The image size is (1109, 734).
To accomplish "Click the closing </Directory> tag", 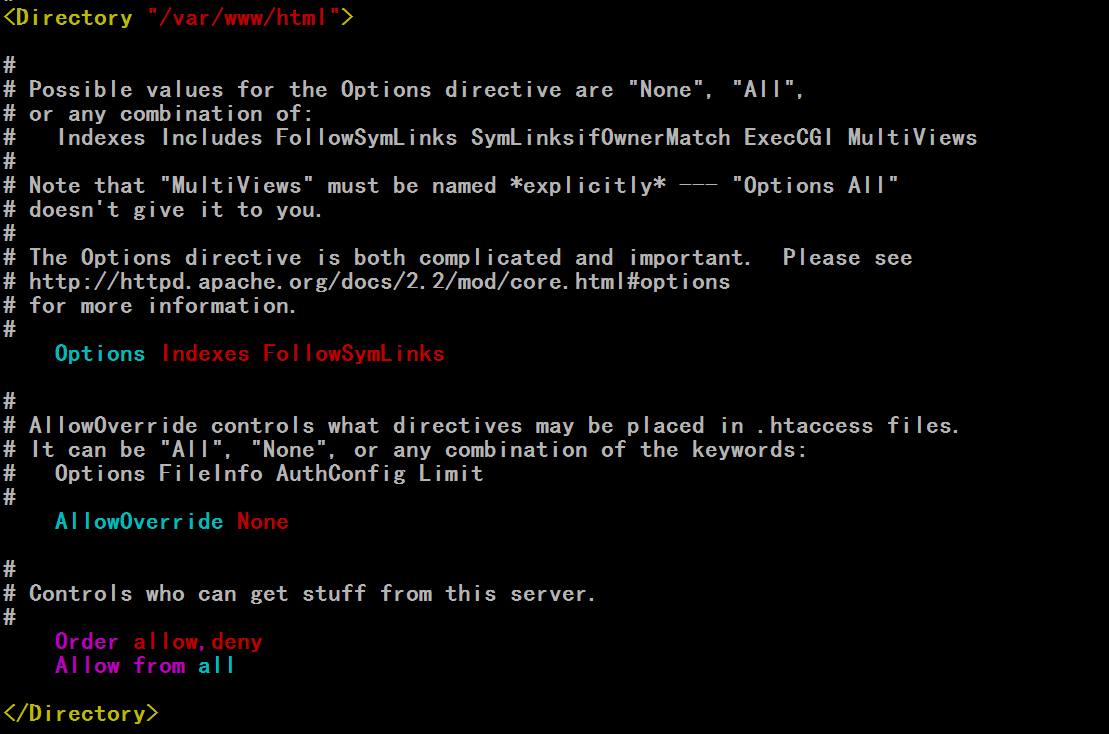I will coord(81,713).
